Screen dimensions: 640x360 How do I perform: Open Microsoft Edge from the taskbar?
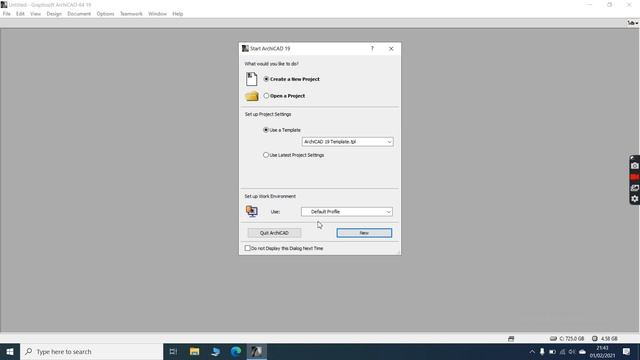(x=236, y=351)
